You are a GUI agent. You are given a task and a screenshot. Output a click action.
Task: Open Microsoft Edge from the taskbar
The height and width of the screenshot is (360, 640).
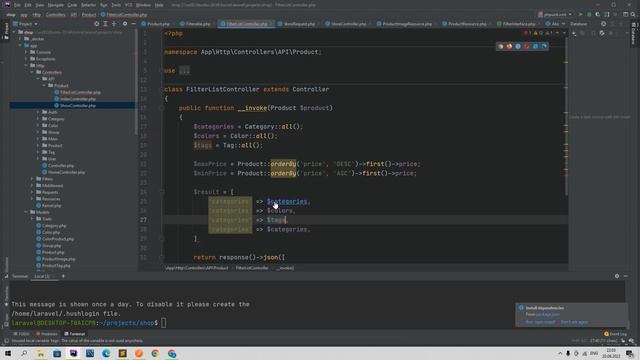tap(106, 353)
